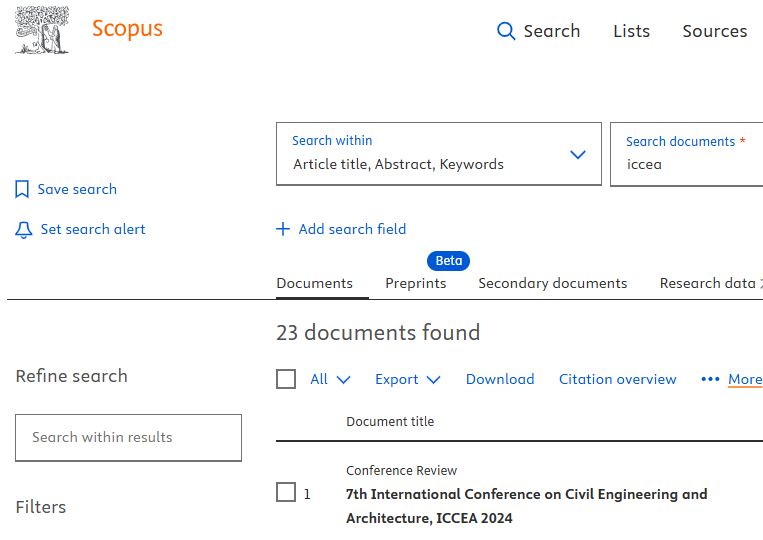Switch to the Research data tab
Screen dimensions: 763x540
coord(708,283)
